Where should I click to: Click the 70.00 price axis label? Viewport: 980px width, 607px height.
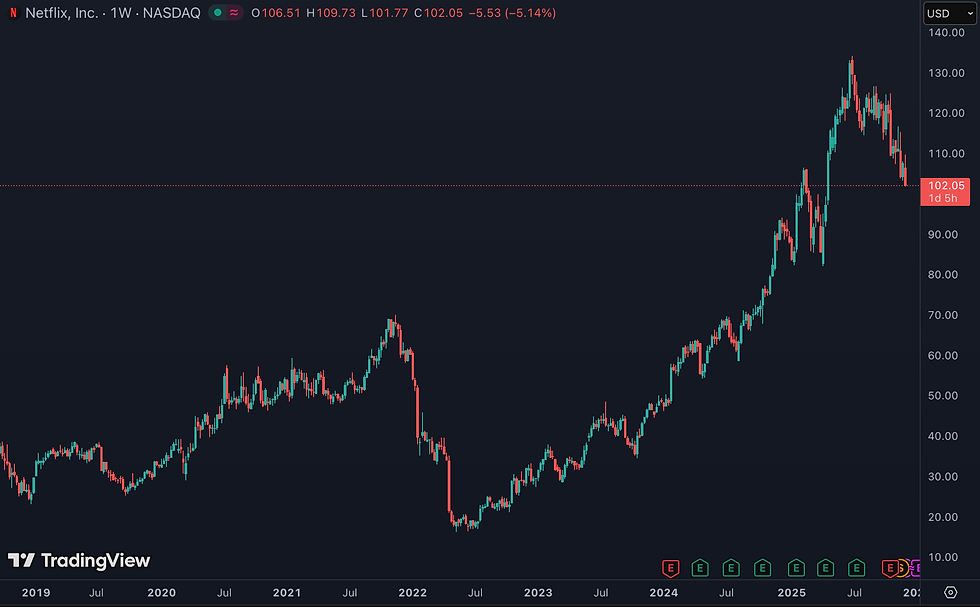(943, 315)
